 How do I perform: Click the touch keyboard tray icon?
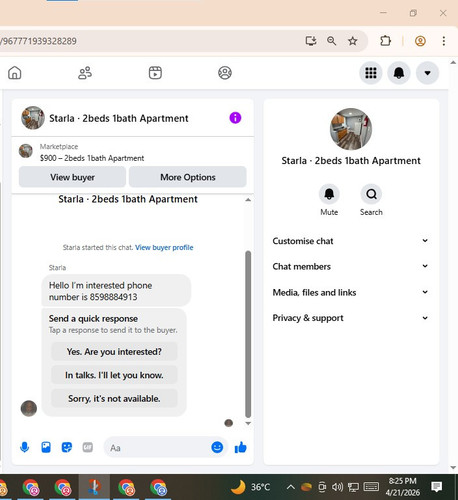[371, 487]
